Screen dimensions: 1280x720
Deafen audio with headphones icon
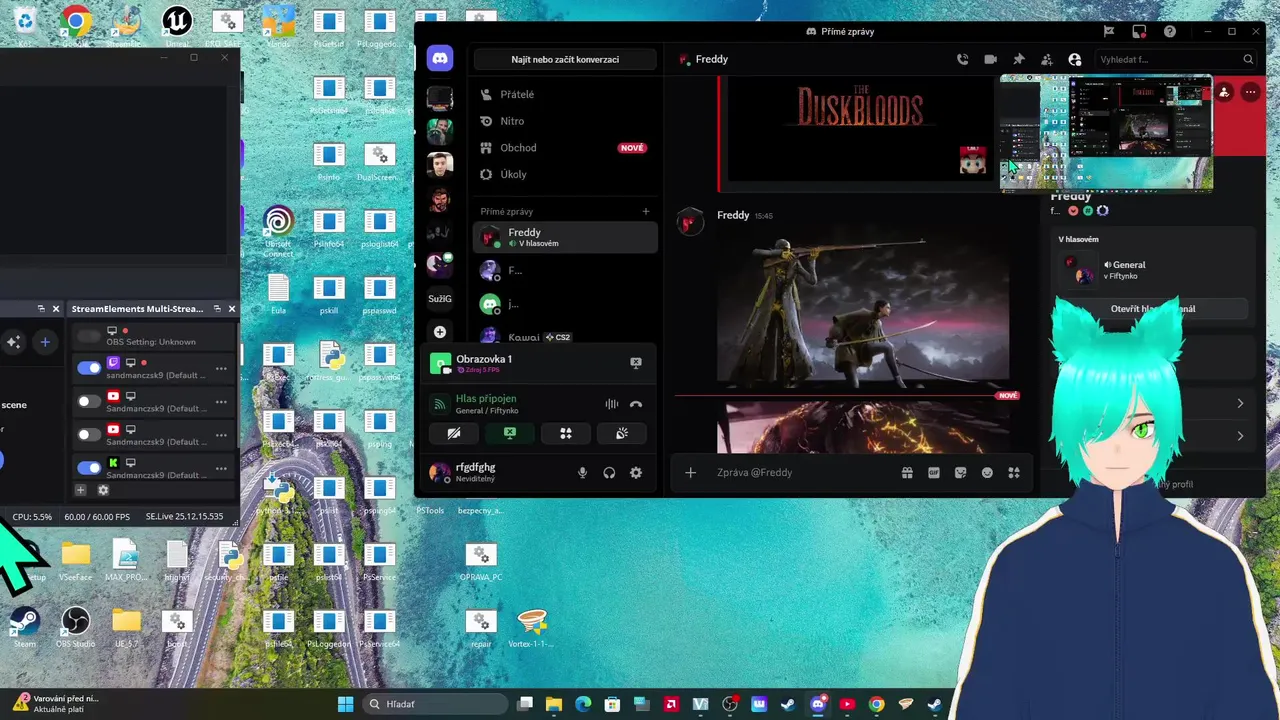tap(609, 472)
